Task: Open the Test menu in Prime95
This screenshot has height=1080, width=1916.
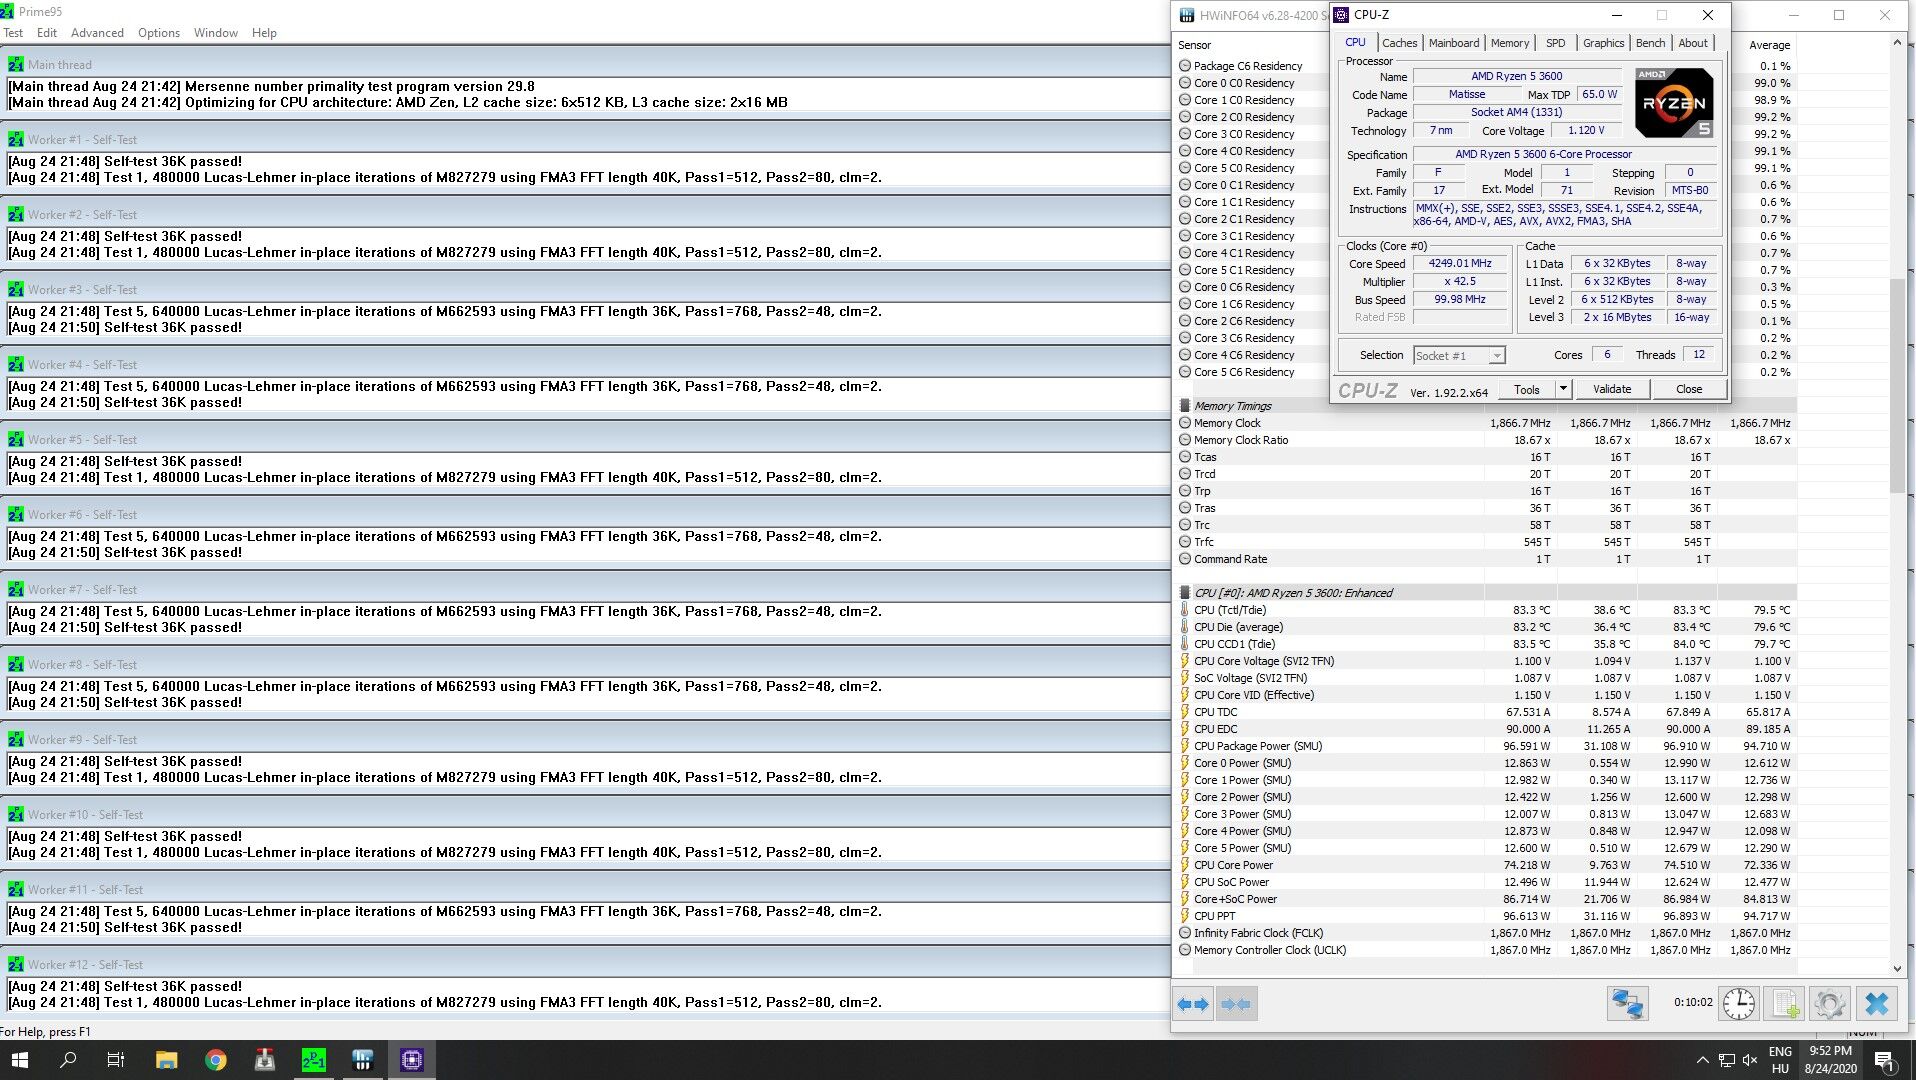Action: click(13, 33)
